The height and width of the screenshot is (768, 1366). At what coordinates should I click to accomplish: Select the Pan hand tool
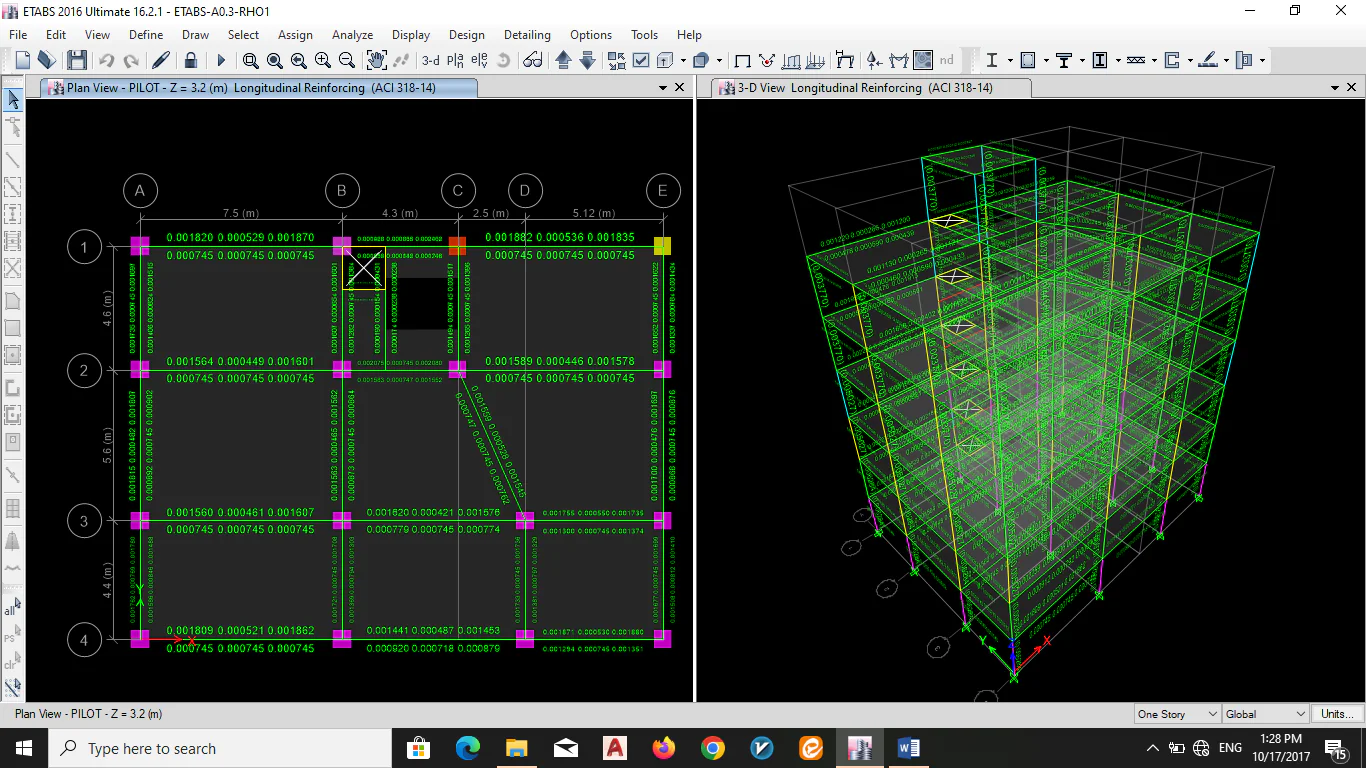[x=376, y=60]
